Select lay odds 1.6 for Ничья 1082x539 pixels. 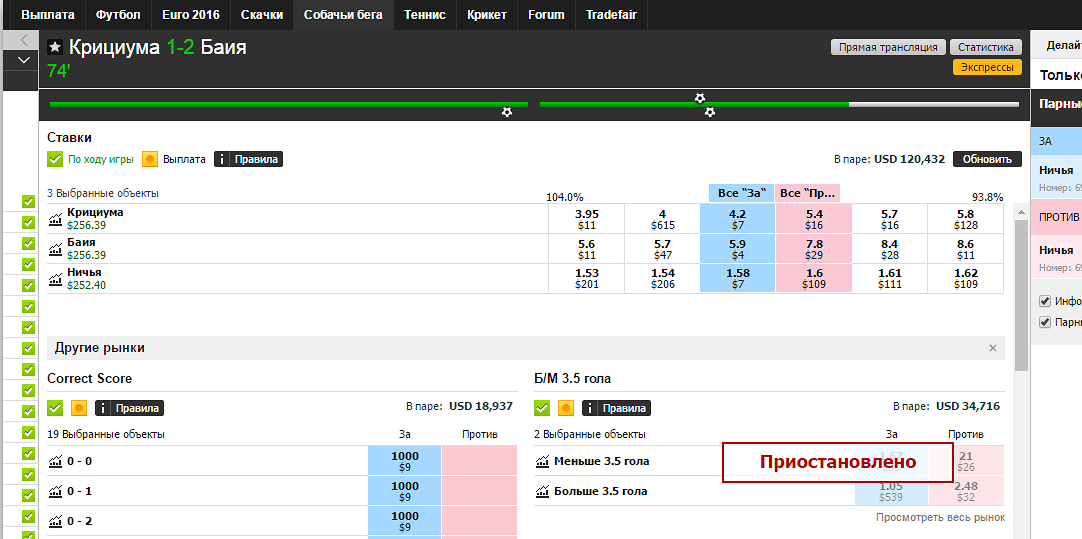click(814, 278)
